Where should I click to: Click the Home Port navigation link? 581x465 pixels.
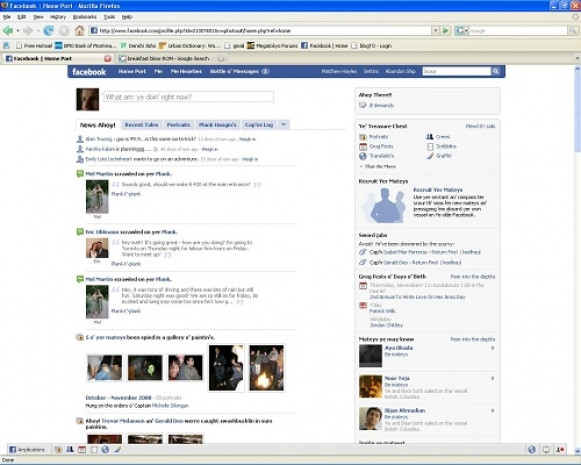132,71
